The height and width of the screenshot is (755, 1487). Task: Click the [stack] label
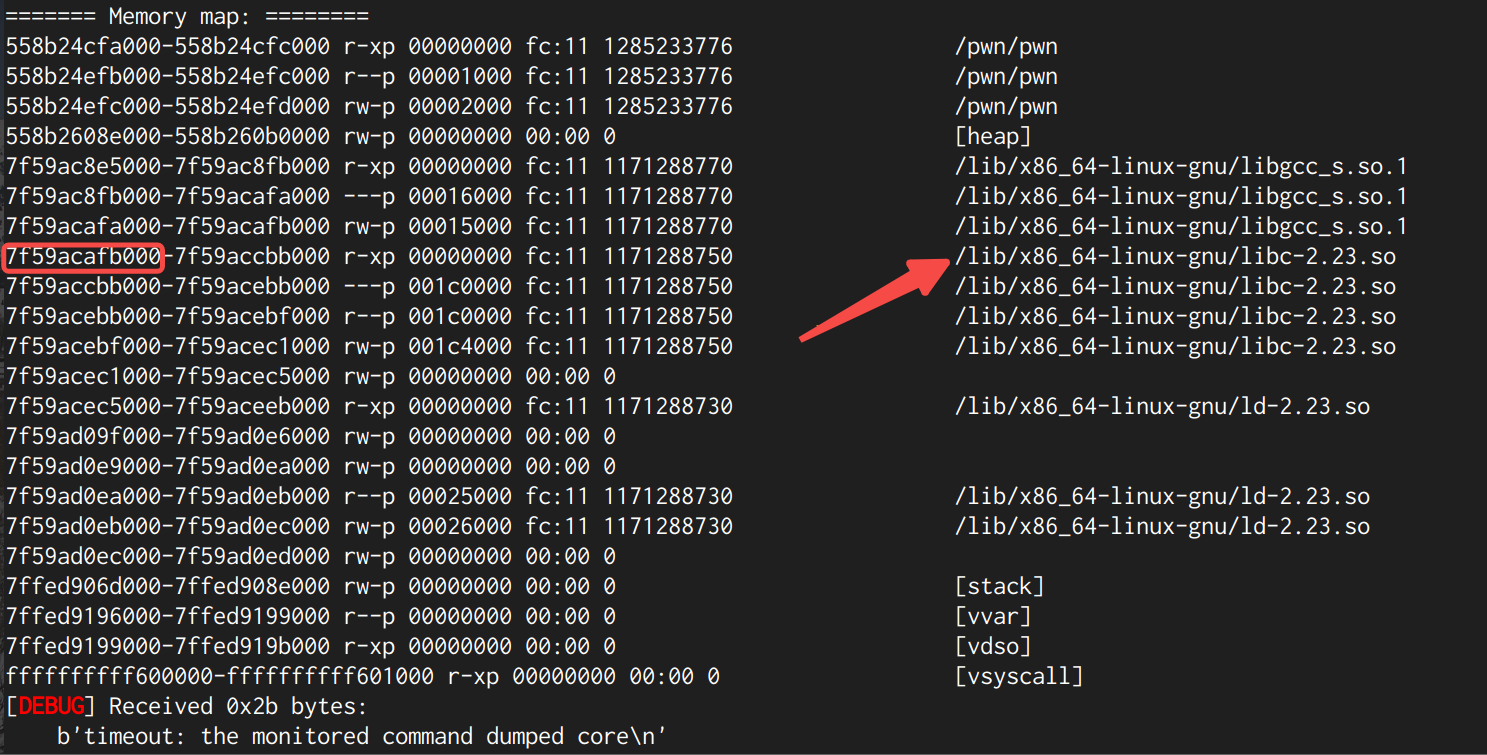click(999, 586)
